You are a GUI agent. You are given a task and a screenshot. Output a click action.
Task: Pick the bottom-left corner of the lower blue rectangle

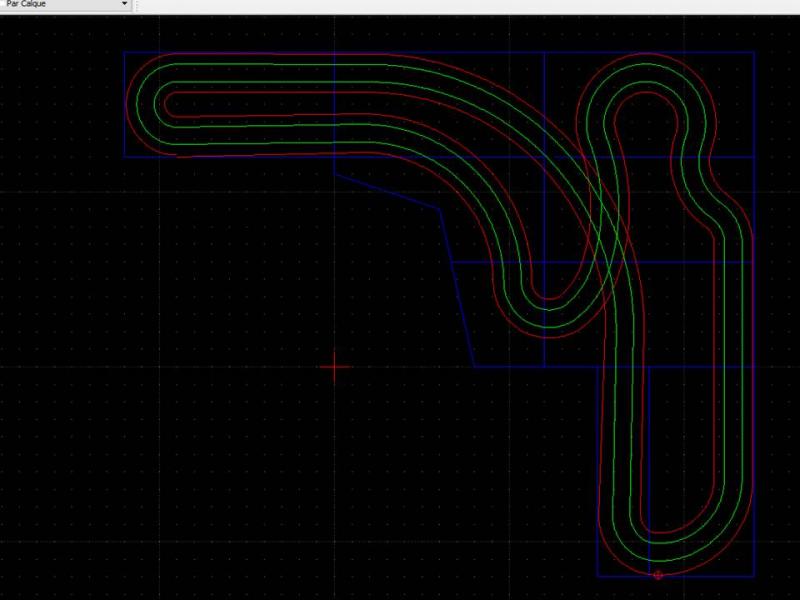point(598,576)
